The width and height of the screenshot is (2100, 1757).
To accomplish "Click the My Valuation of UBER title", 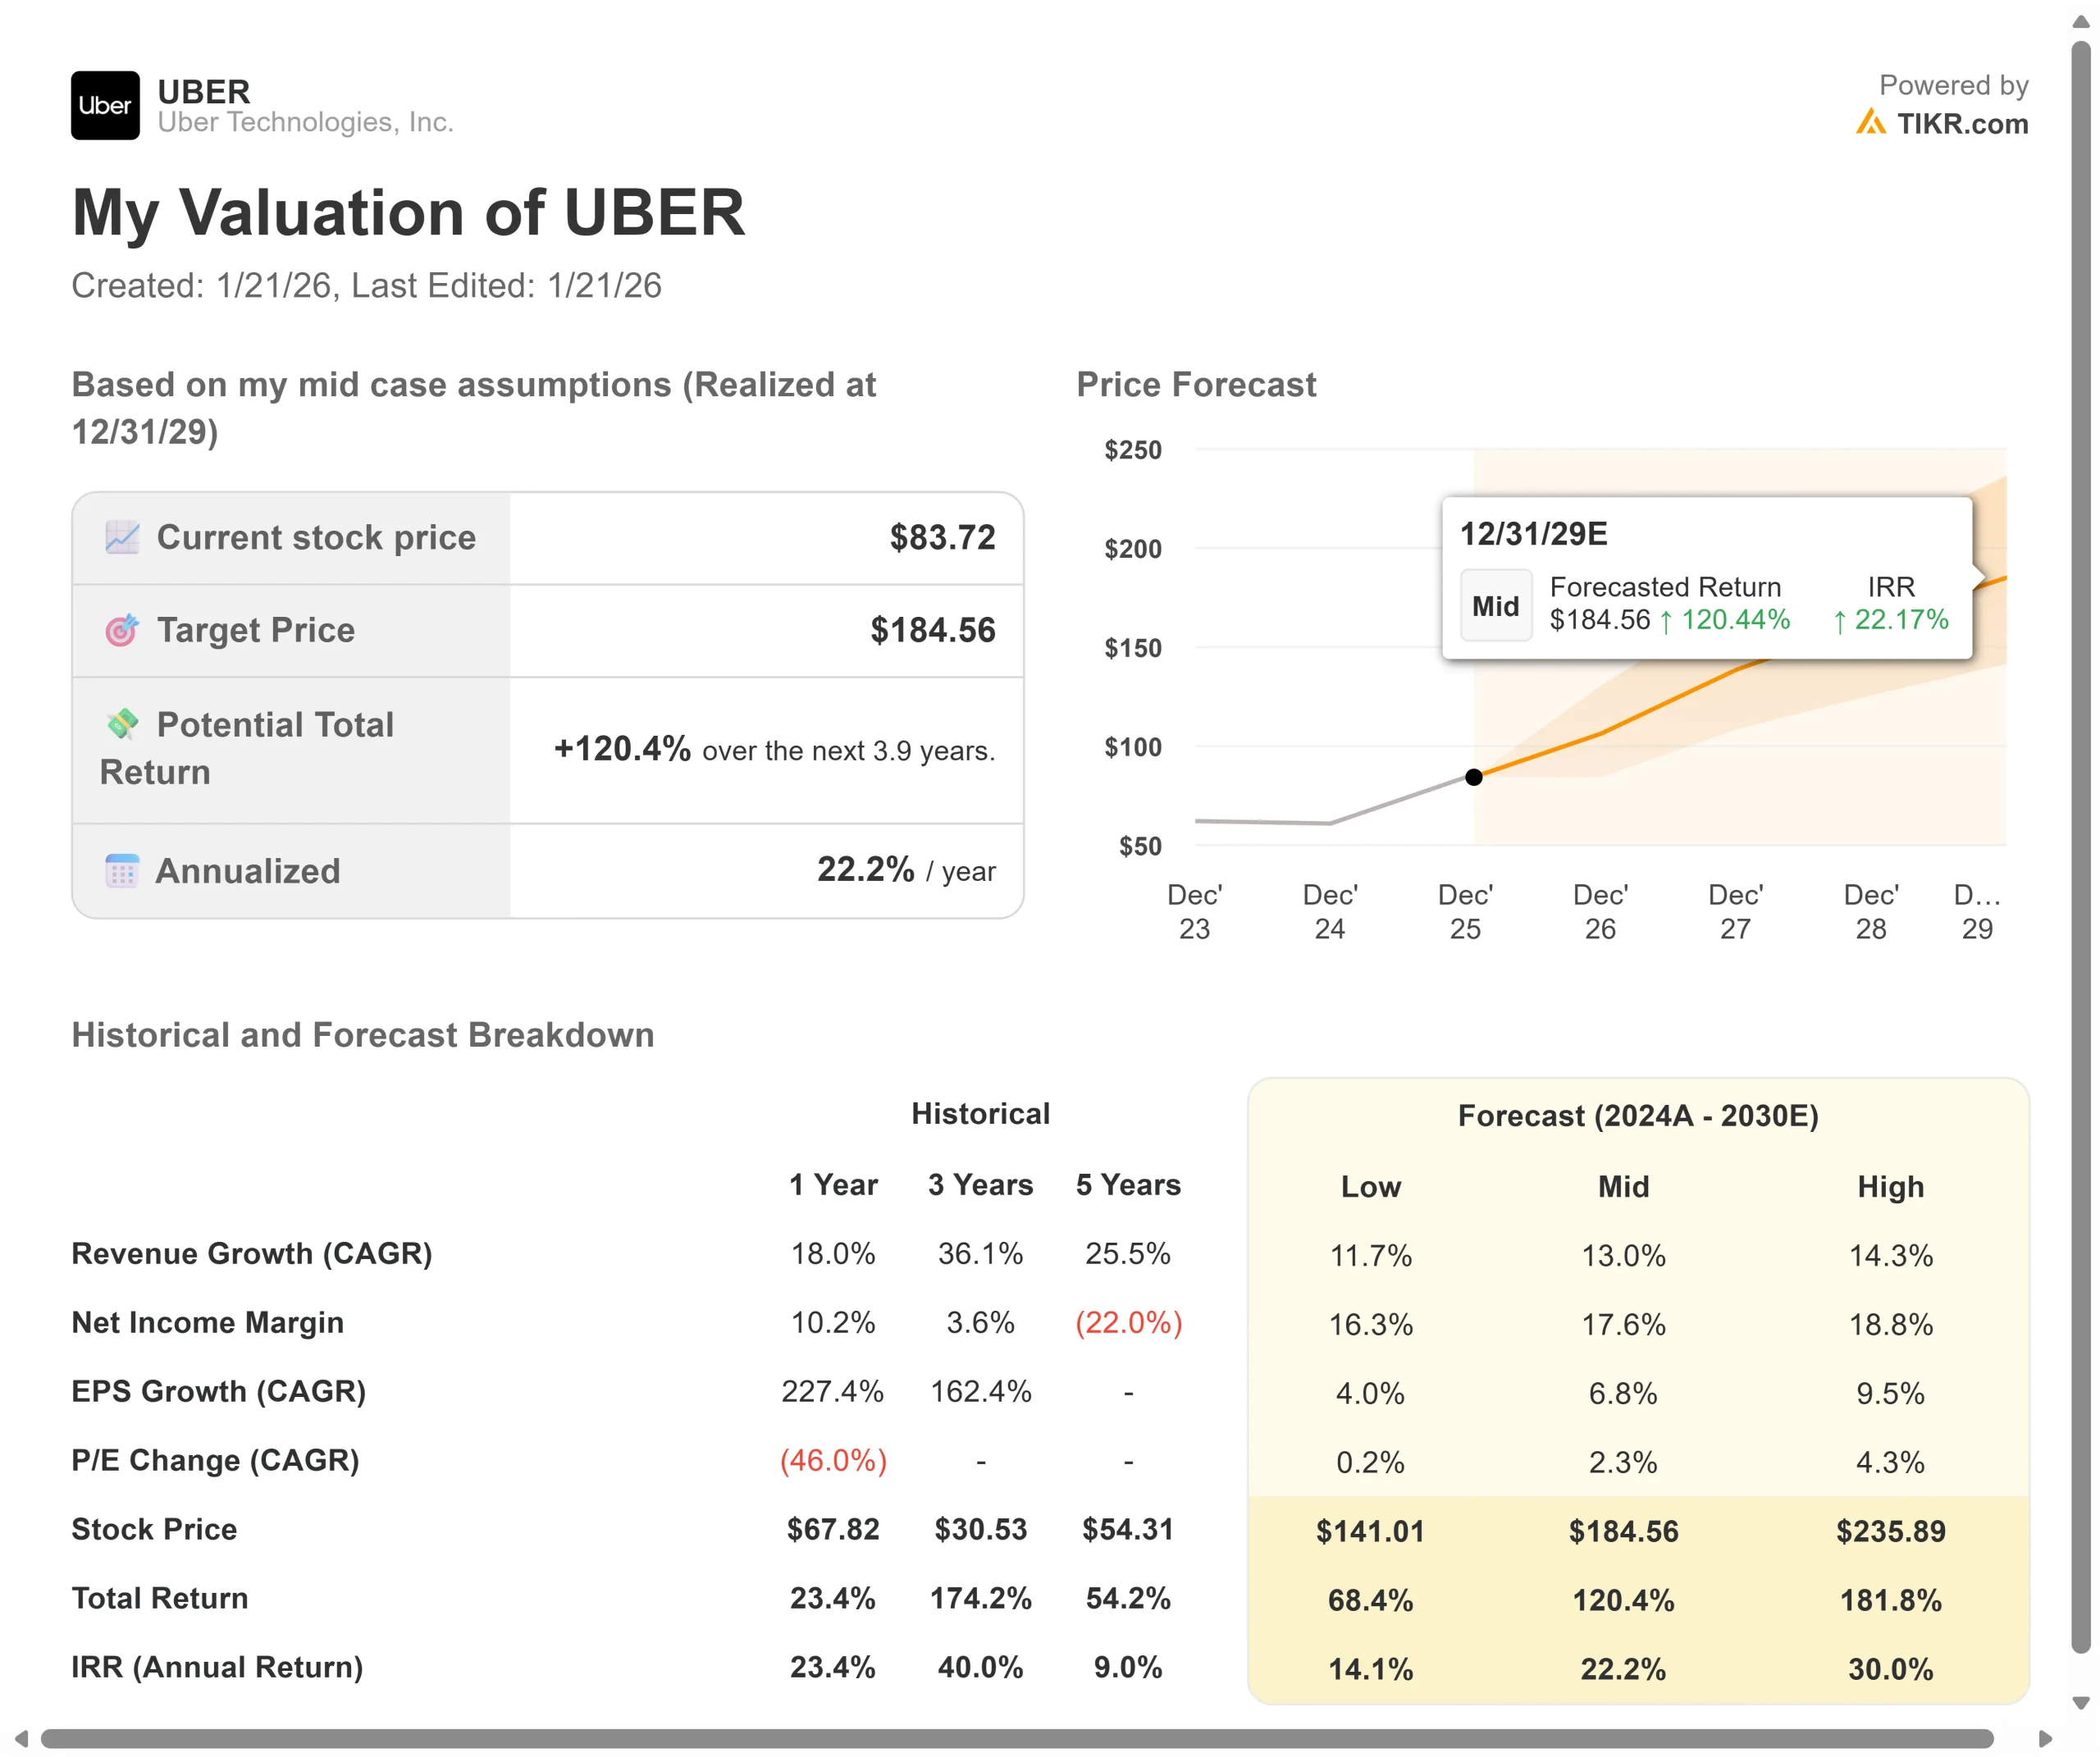I will click(409, 212).
